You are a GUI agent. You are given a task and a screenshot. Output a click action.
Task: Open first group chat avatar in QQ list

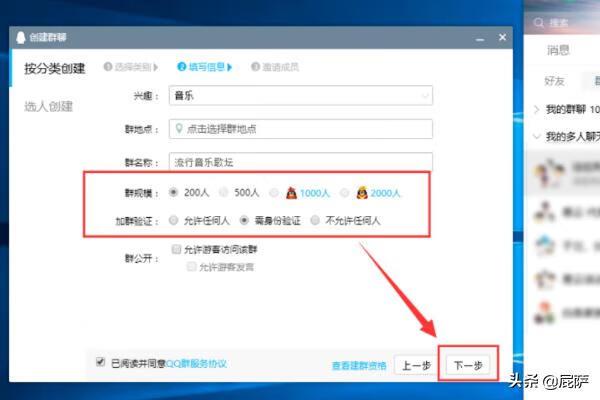coord(548,173)
